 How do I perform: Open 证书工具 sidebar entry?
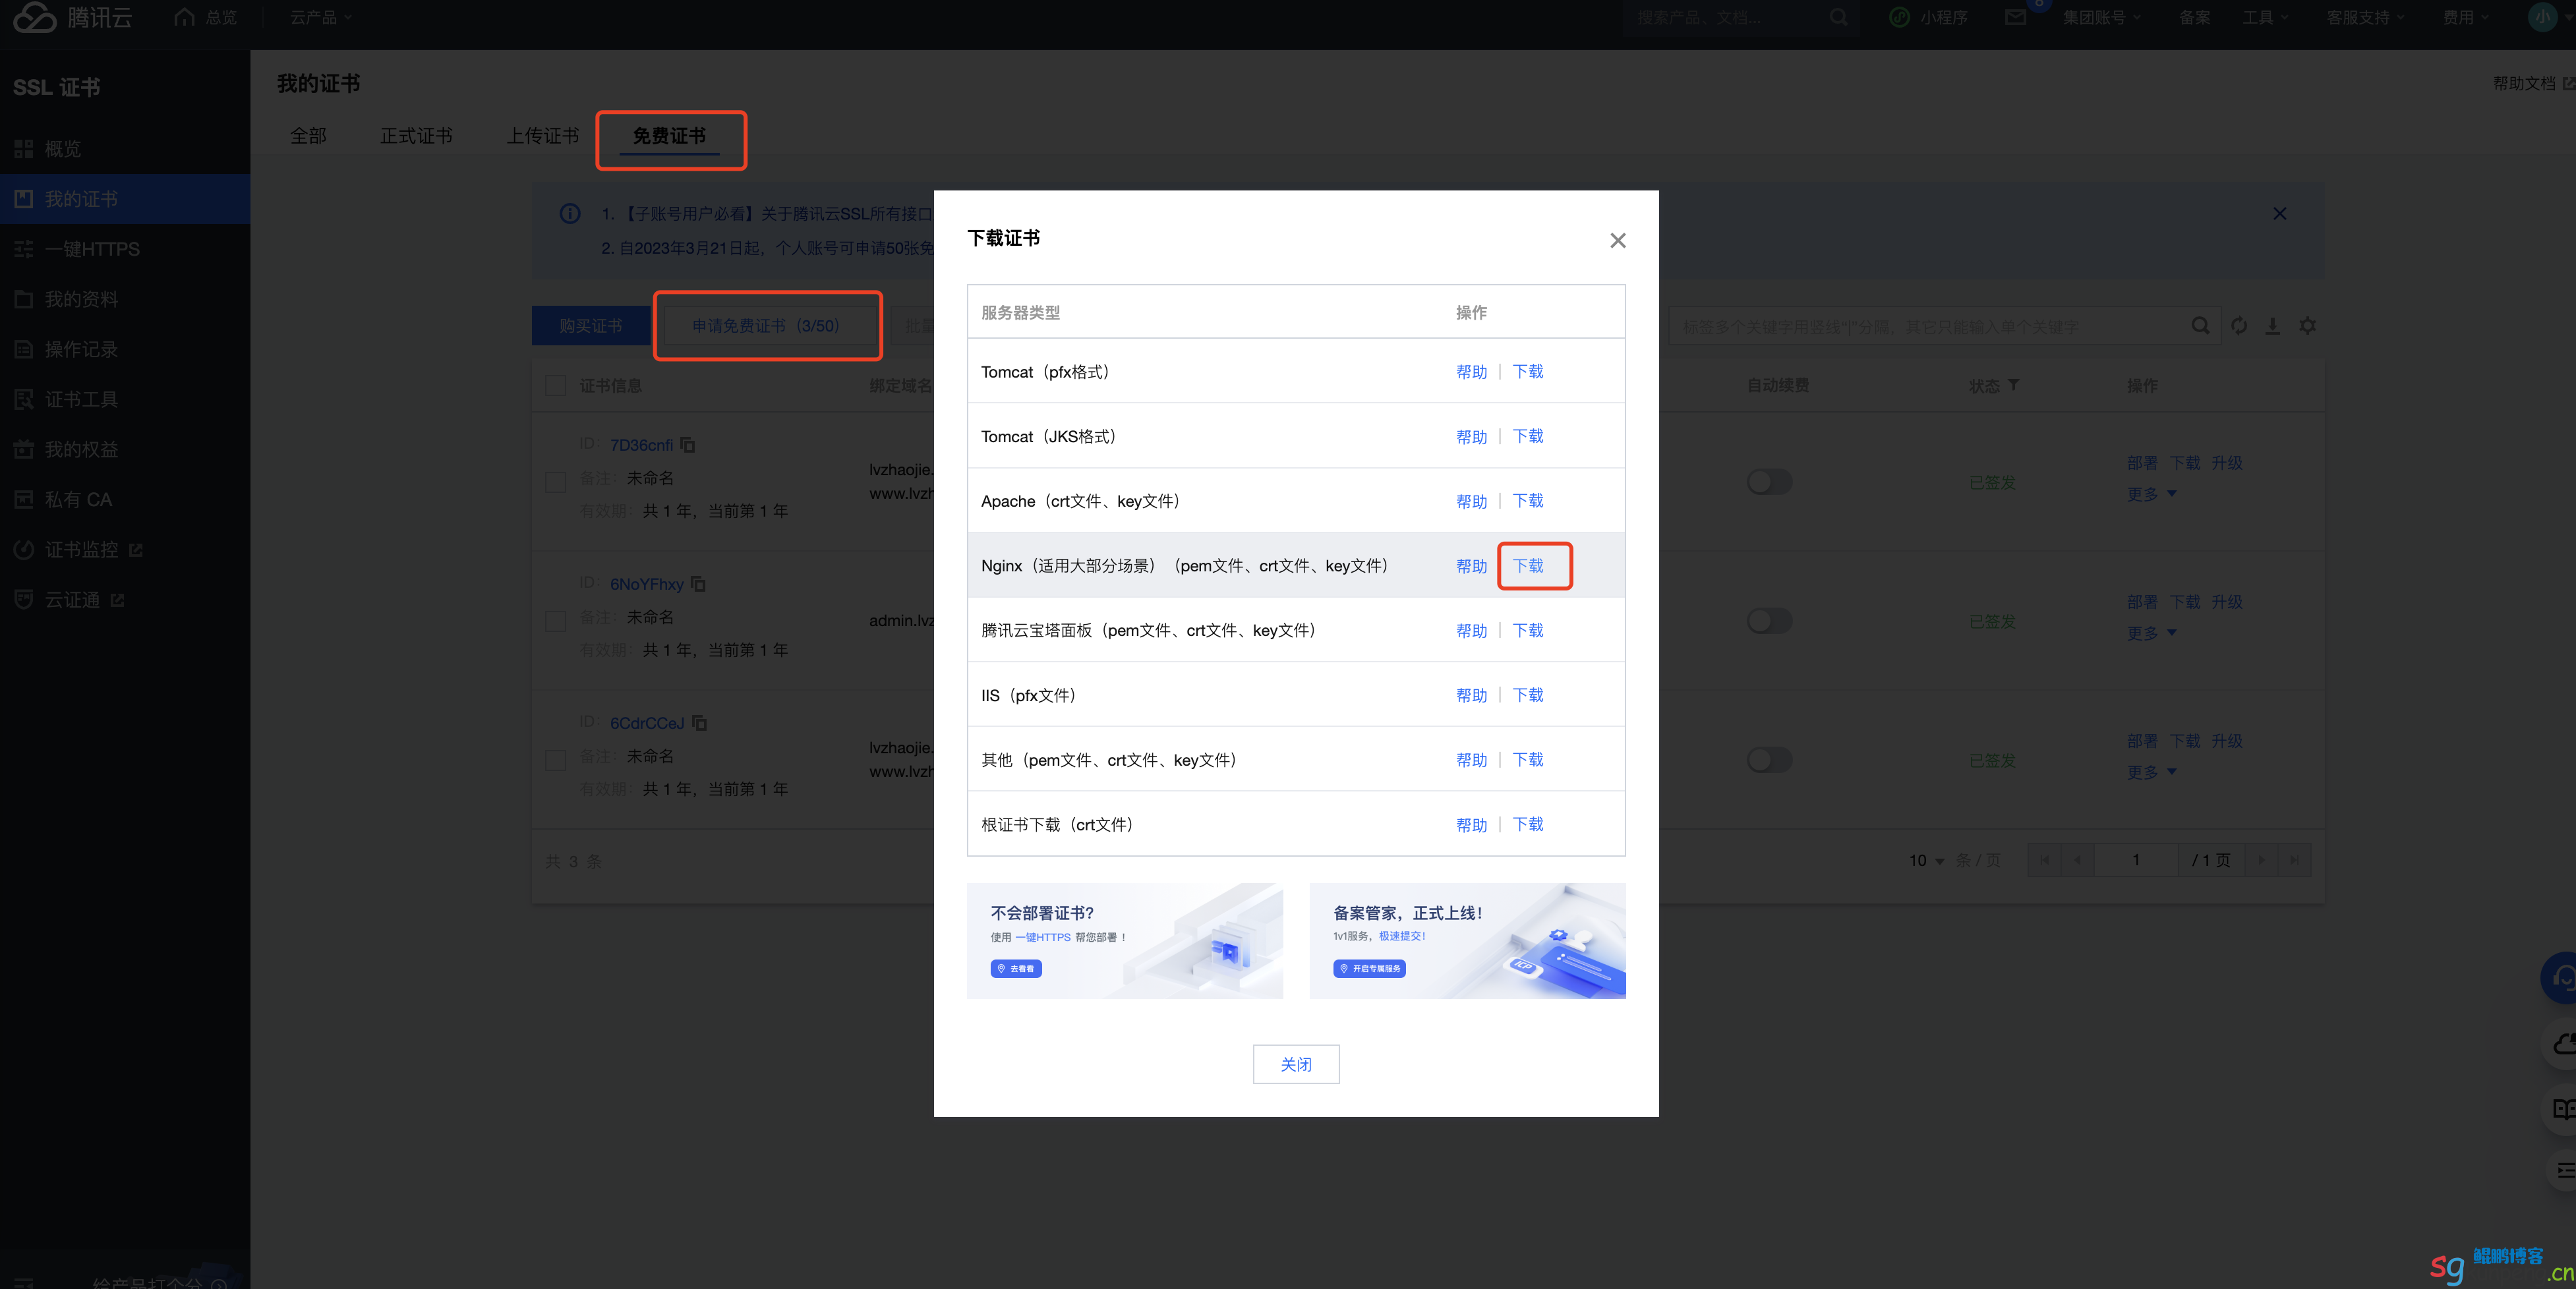point(125,399)
